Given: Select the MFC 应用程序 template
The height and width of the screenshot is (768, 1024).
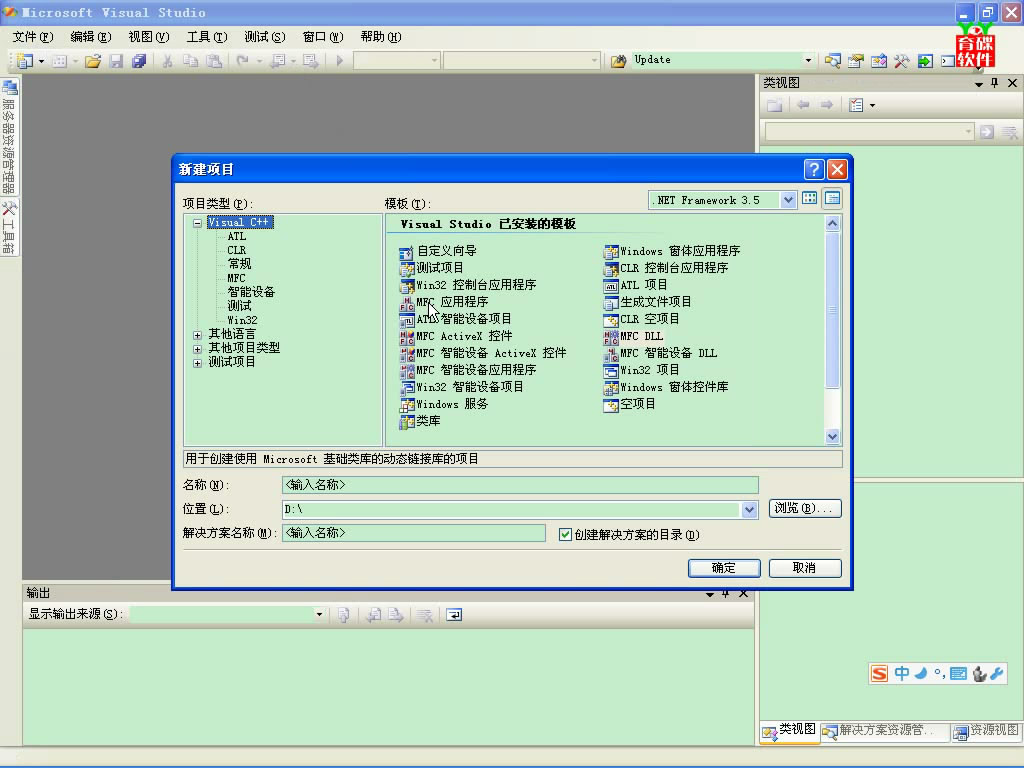Looking at the screenshot, I should (x=444, y=302).
